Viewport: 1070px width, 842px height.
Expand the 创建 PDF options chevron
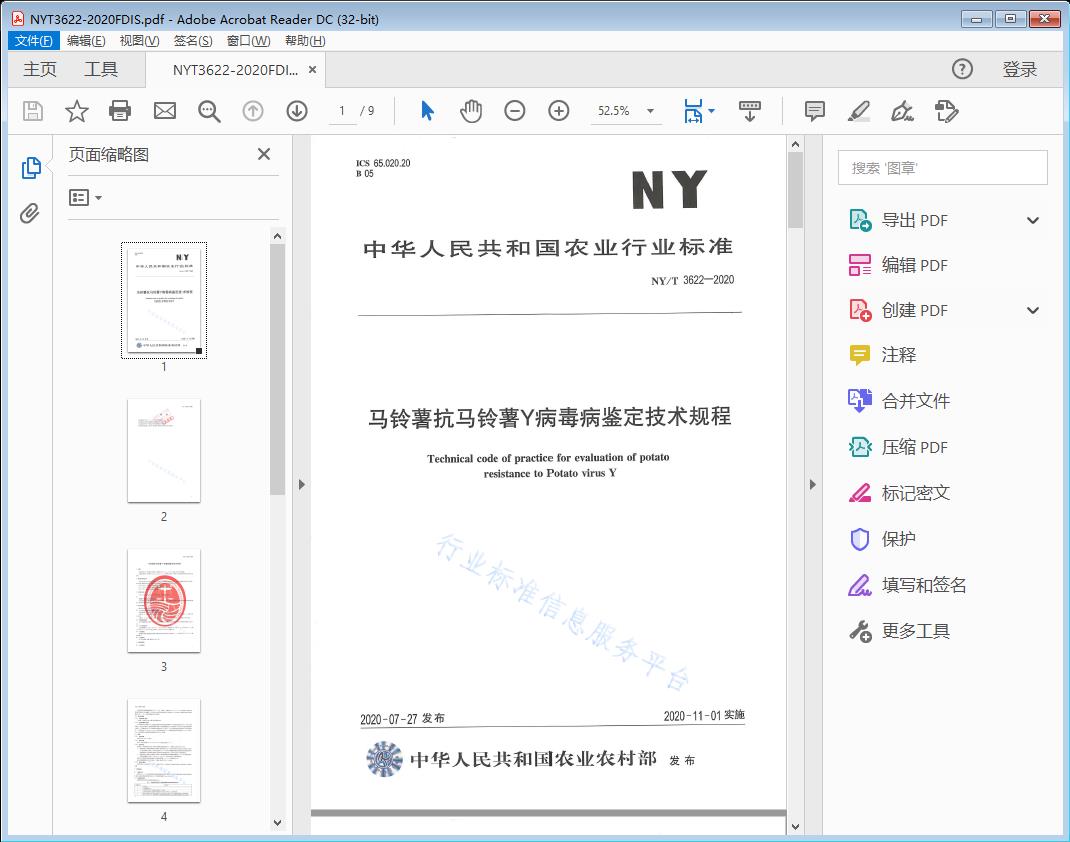tap(1032, 310)
